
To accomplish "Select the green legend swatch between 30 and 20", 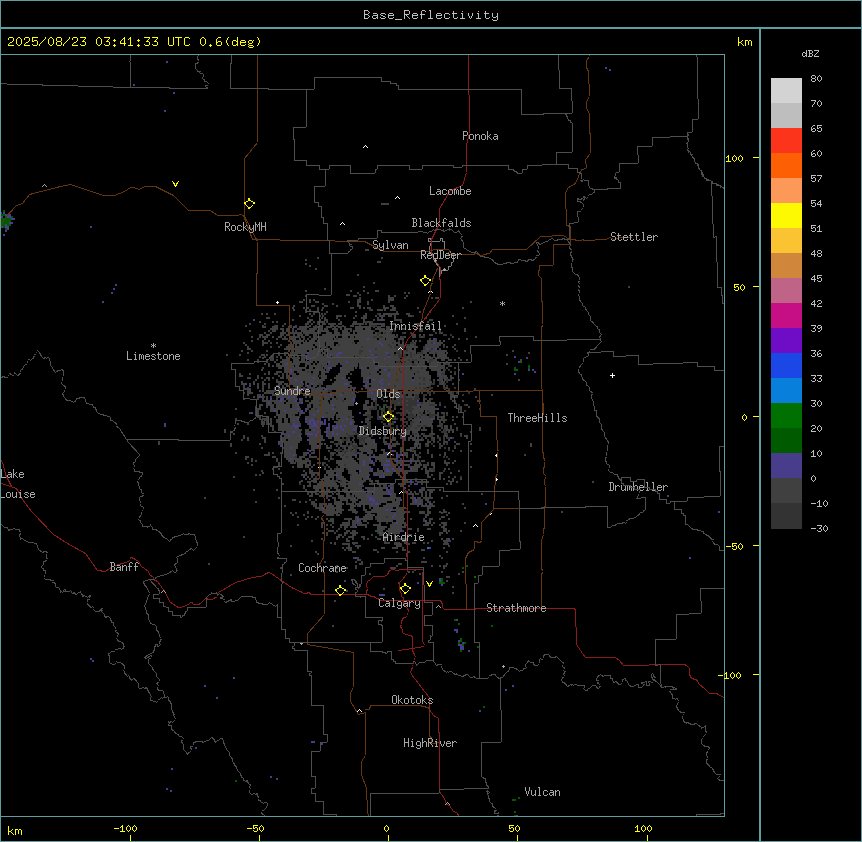I will [786, 416].
